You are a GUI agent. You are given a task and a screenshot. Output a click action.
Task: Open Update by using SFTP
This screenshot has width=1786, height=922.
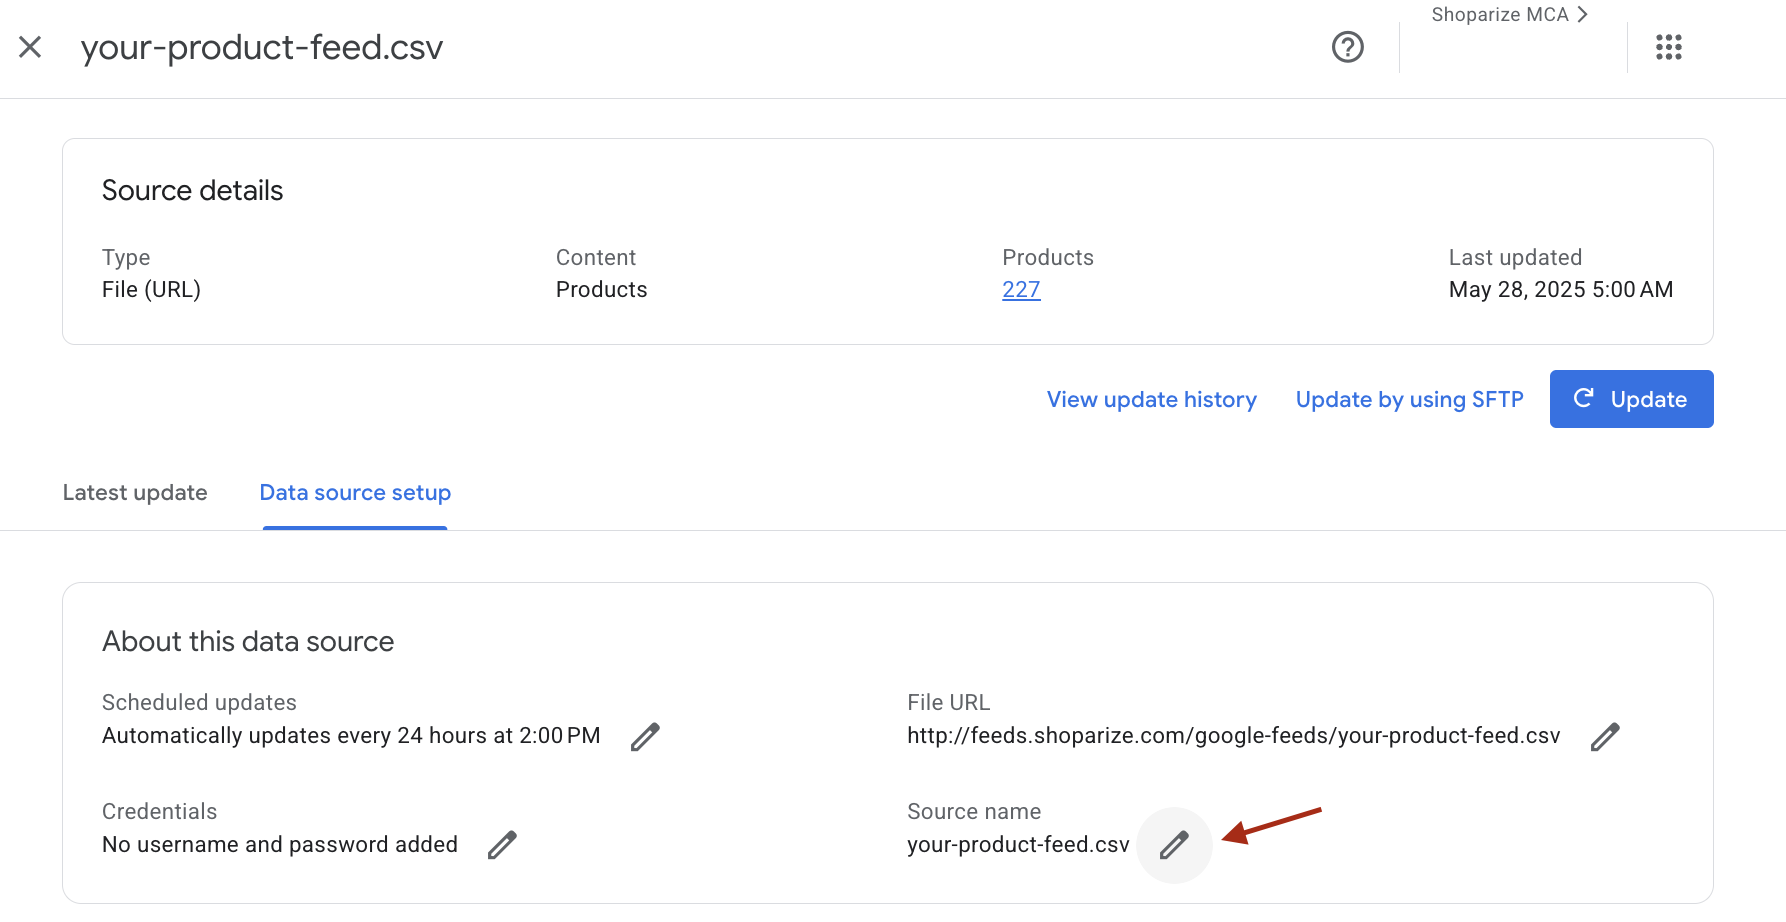[1409, 399]
